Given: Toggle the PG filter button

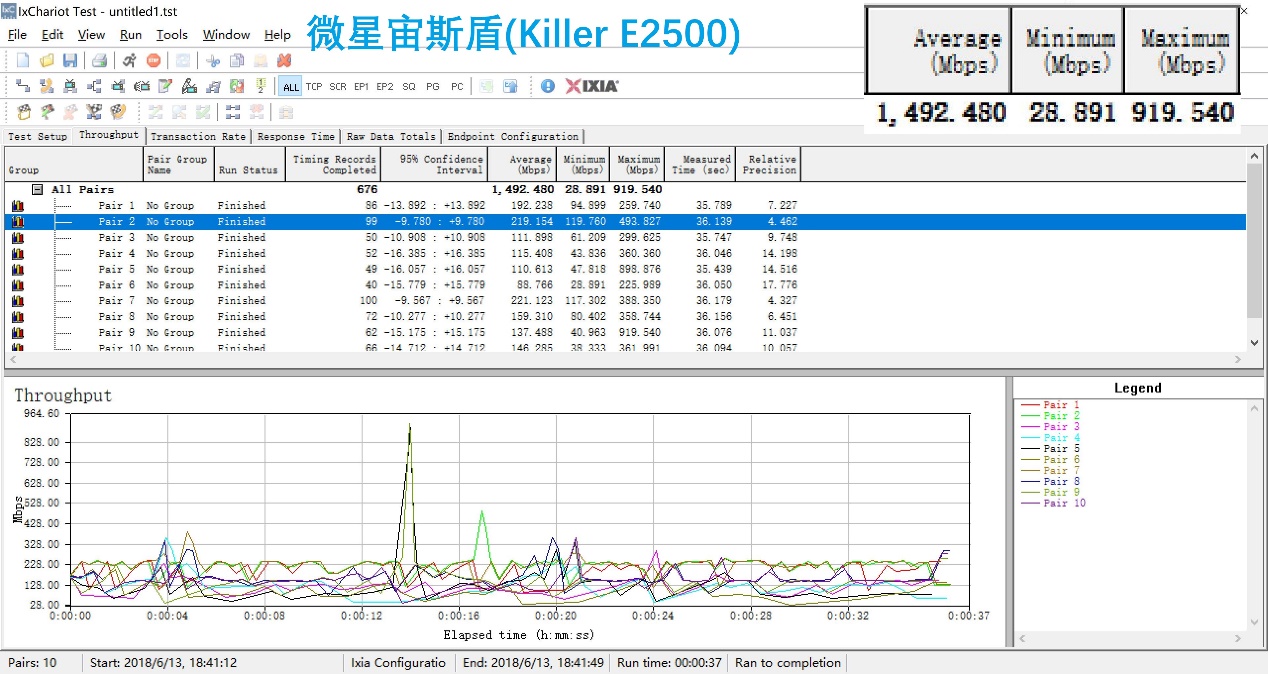Looking at the screenshot, I should 433,87.
